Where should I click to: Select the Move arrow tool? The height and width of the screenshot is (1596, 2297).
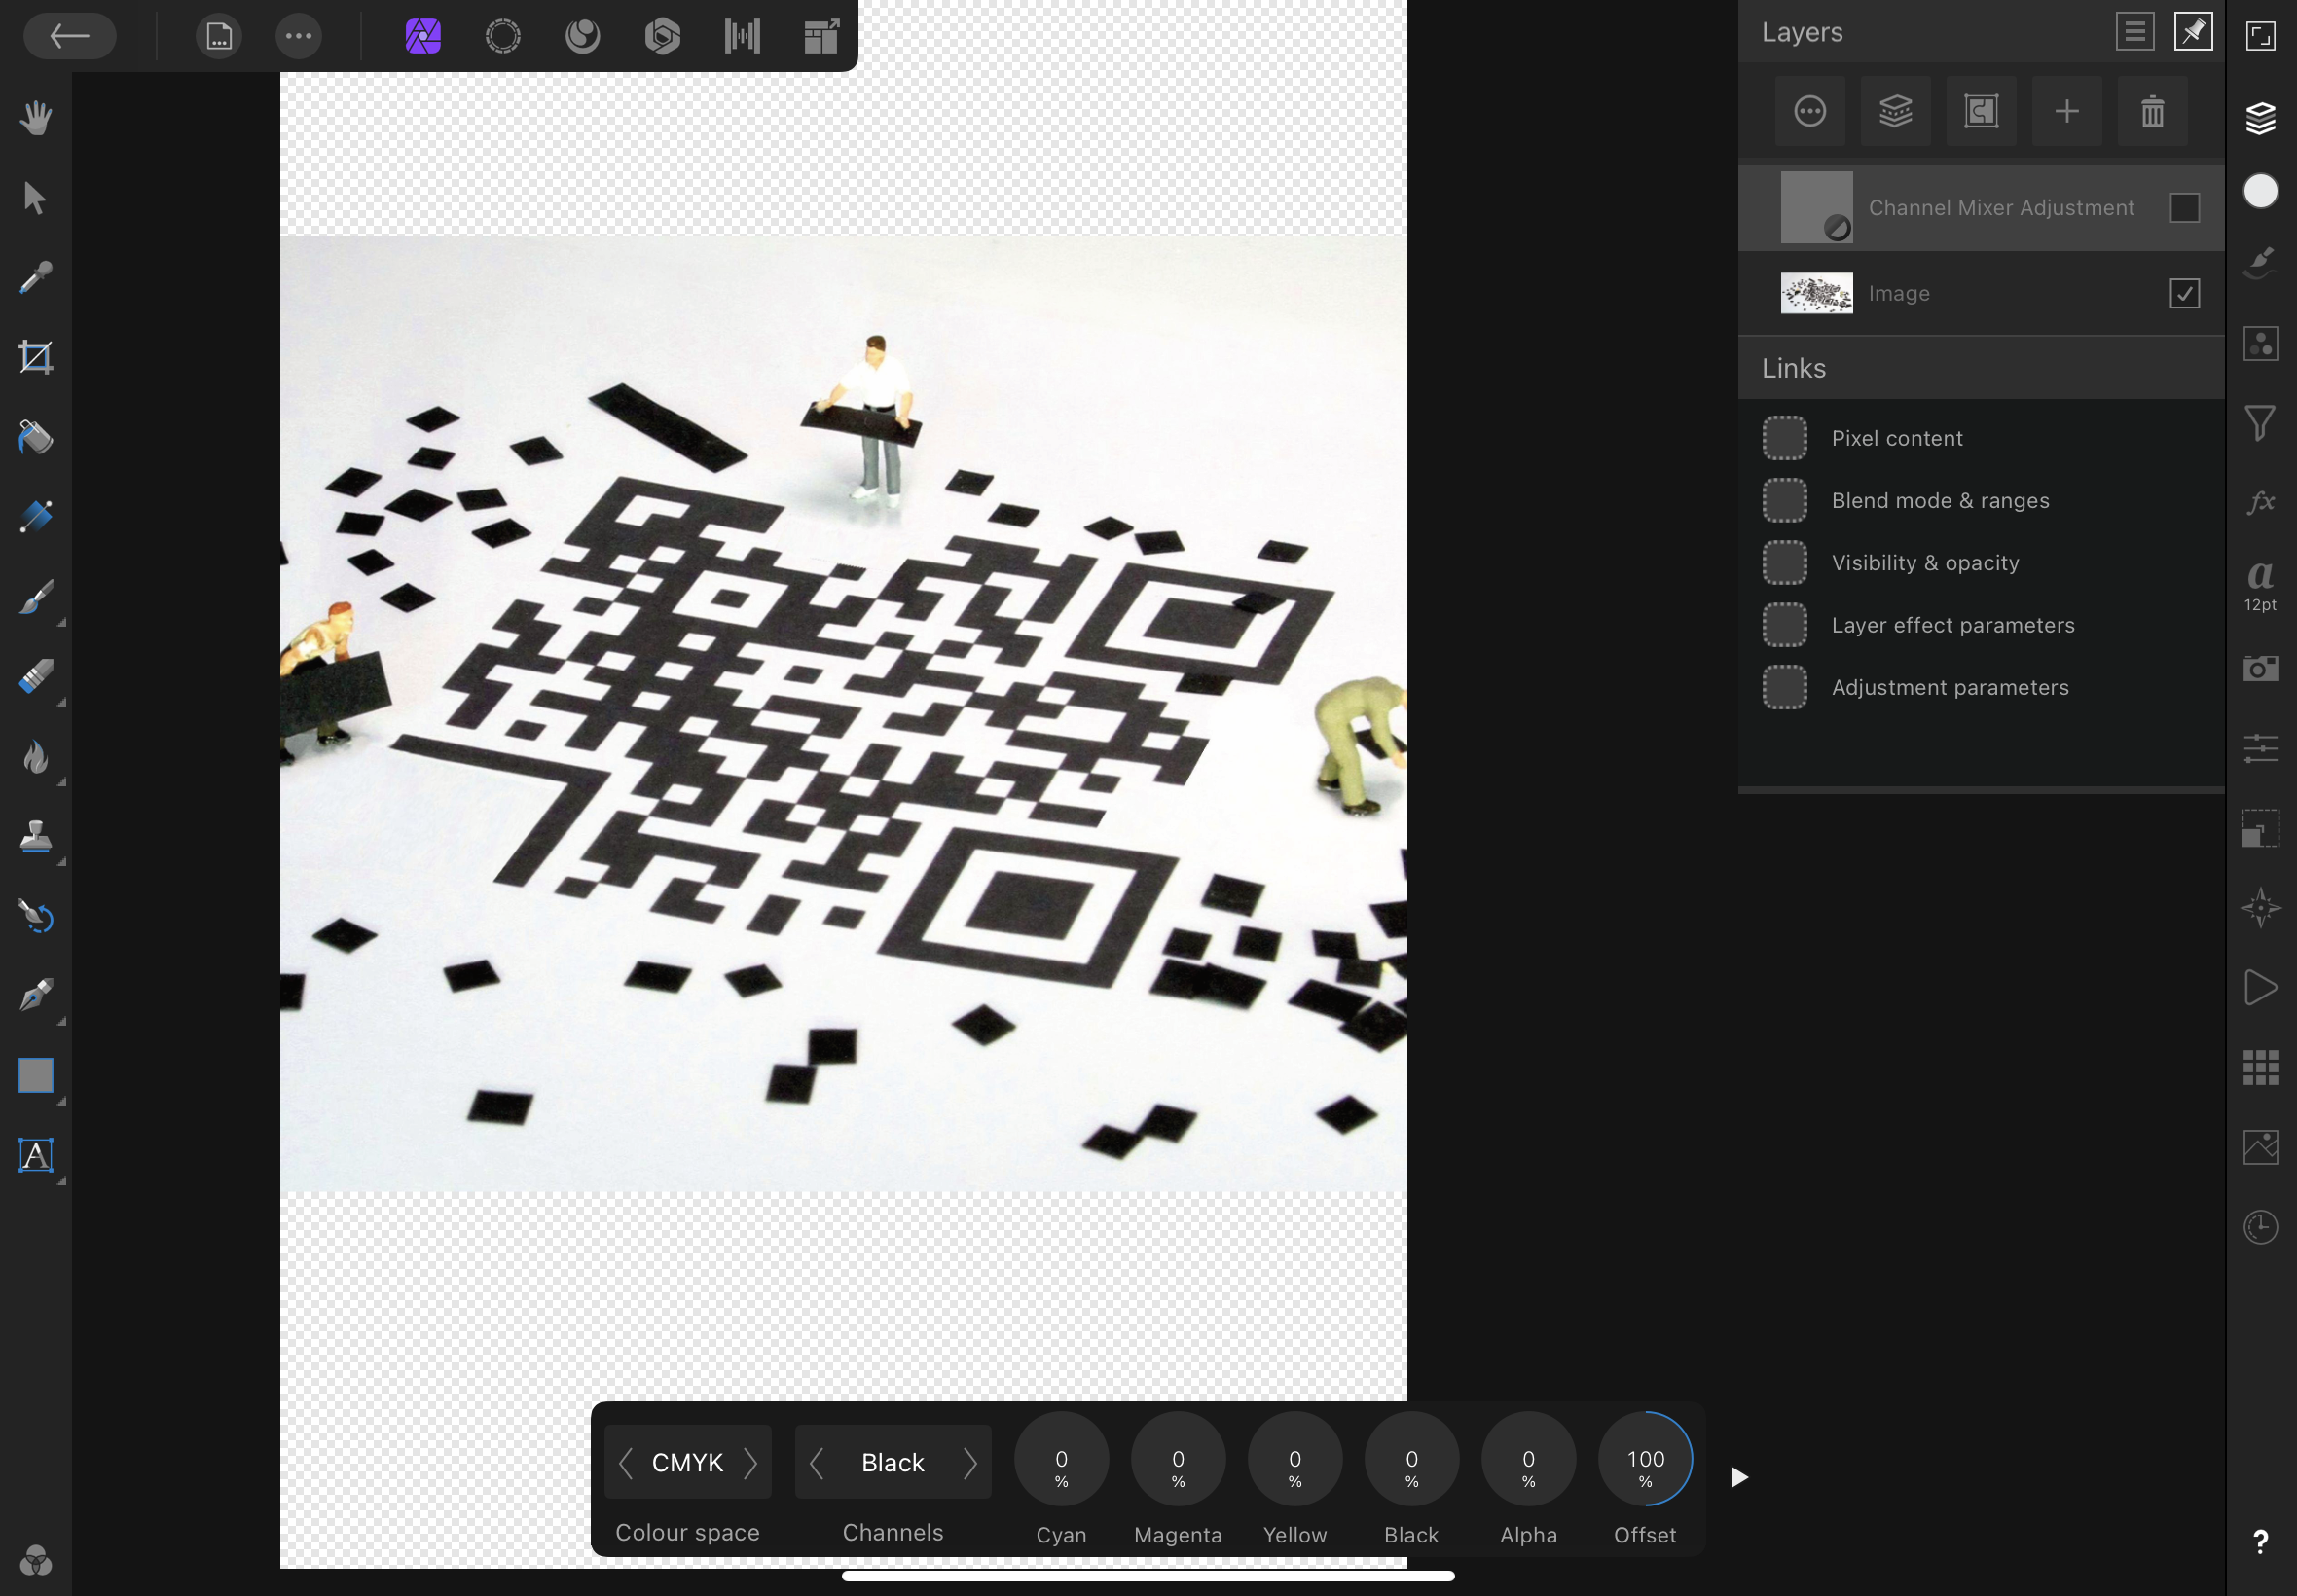[36, 198]
